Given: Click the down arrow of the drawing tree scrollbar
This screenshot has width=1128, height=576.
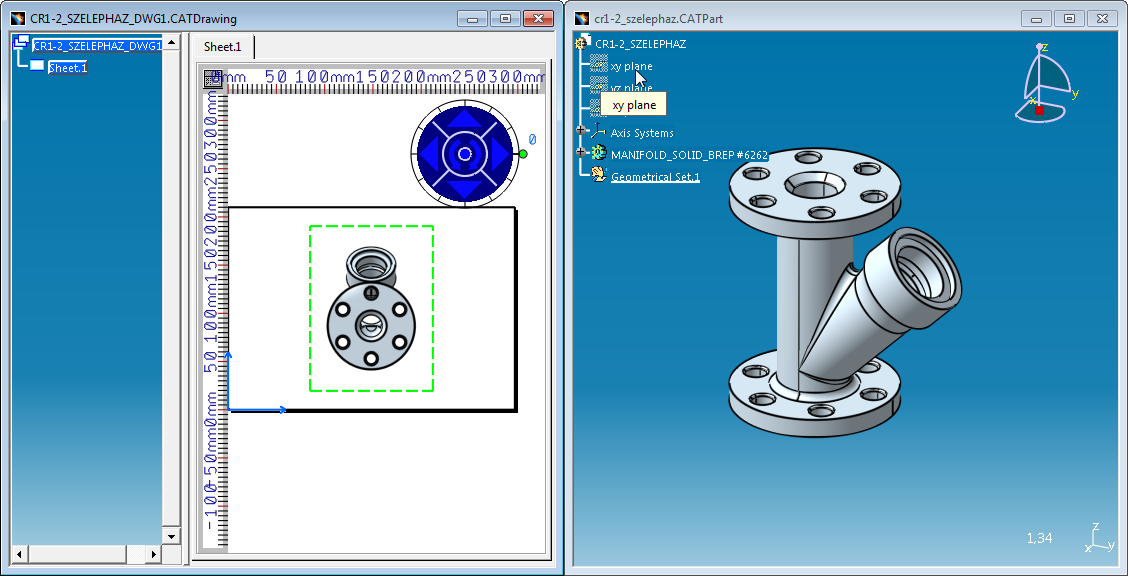Looking at the screenshot, I should 171,536.
